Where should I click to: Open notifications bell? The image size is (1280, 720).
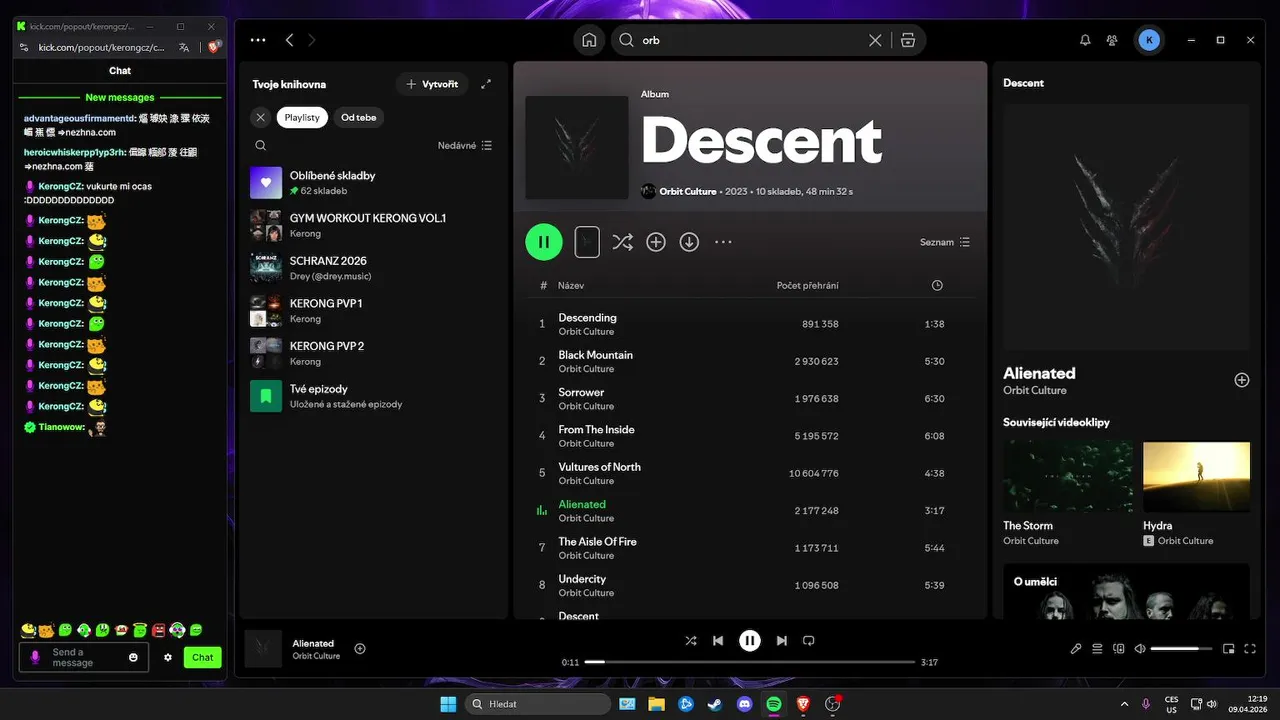point(1085,40)
